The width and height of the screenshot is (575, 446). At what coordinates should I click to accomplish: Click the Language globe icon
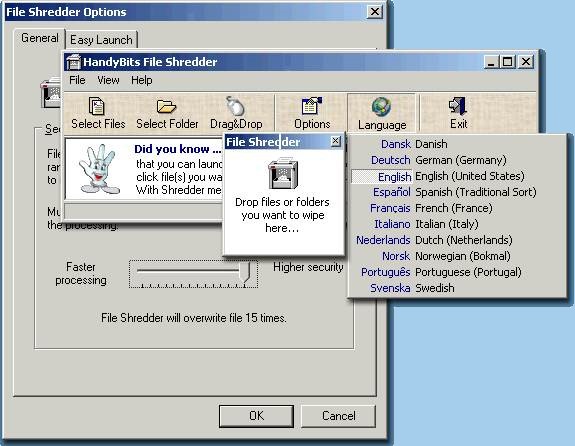pyautogui.click(x=381, y=107)
